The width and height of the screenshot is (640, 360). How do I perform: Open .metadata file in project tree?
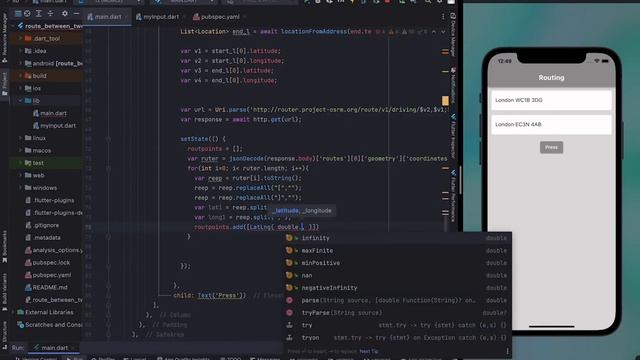point(43,238)
